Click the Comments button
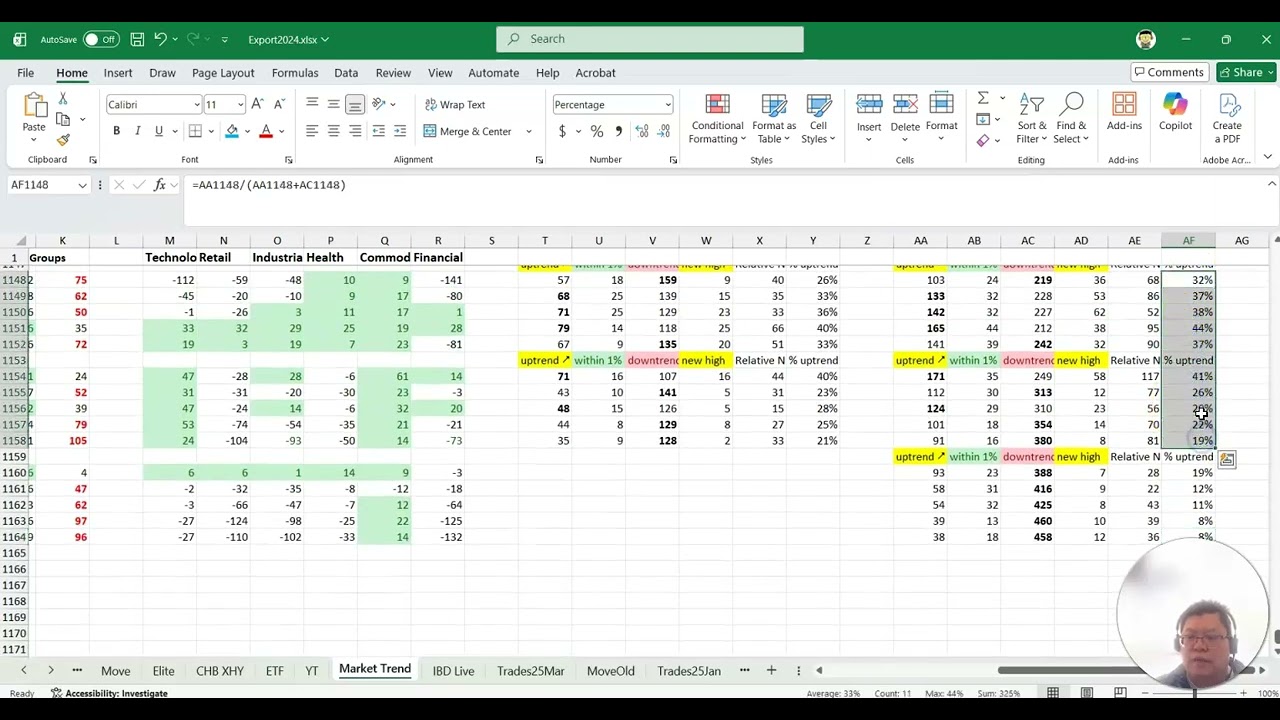This screenshot has height=720, width=1280. (1168, 72)
